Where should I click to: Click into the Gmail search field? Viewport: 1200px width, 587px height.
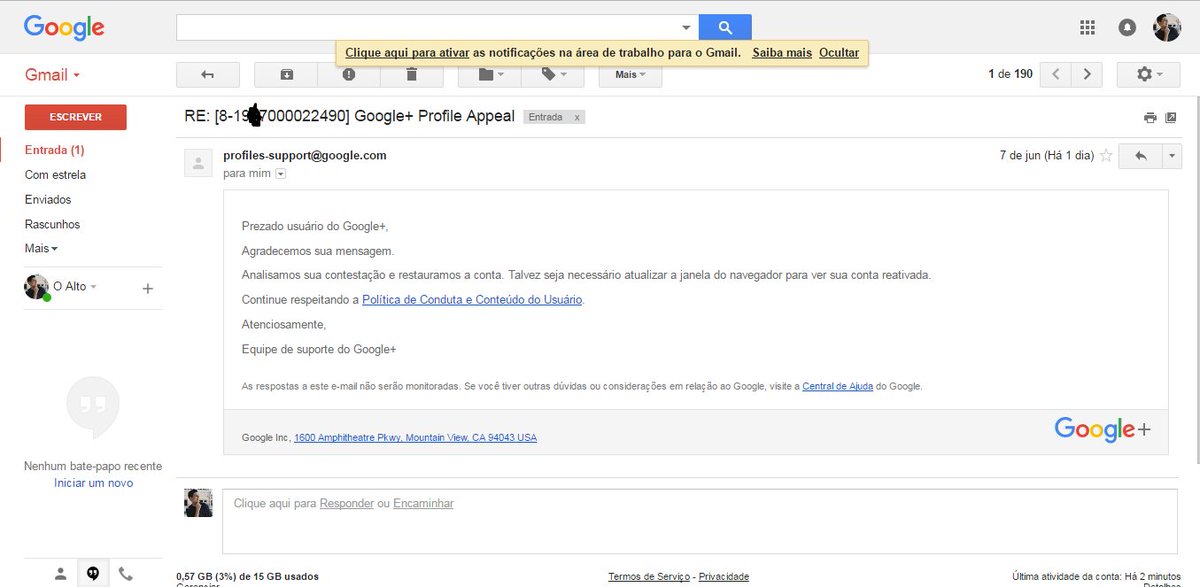click(x=428, y=28)
